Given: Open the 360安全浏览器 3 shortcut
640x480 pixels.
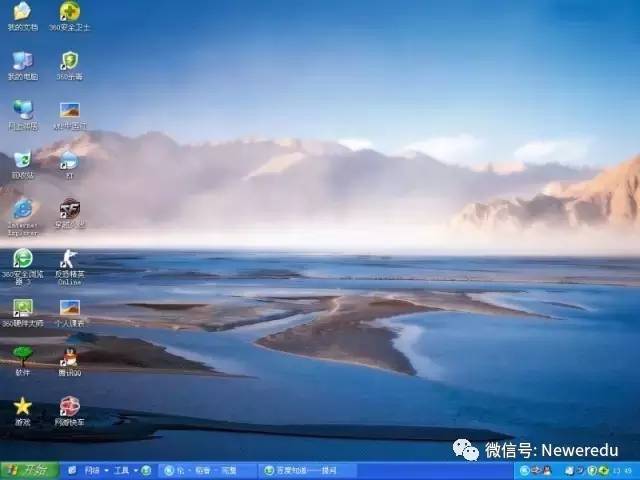Looking at the screenshot, I should tap(22, 267).
